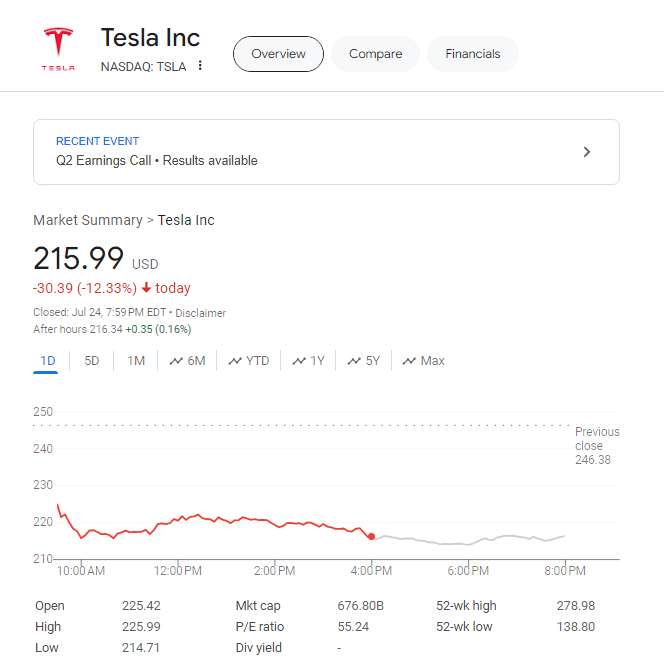This screenshot has height=665, width=664.
Task: Switch to the Overview tab
Action: point(278,54)
